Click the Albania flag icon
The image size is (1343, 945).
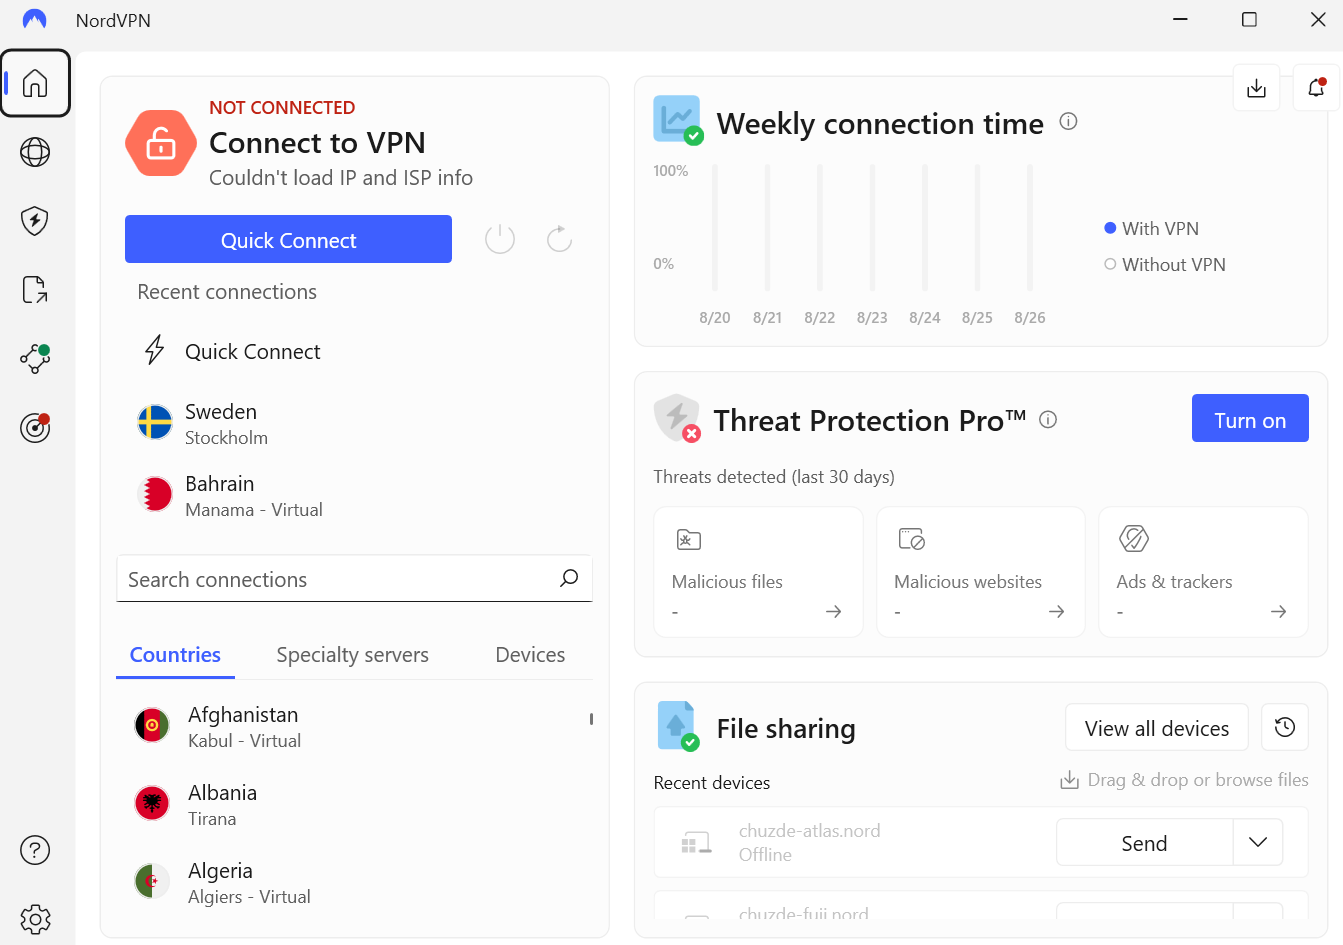tap(152, 803)
